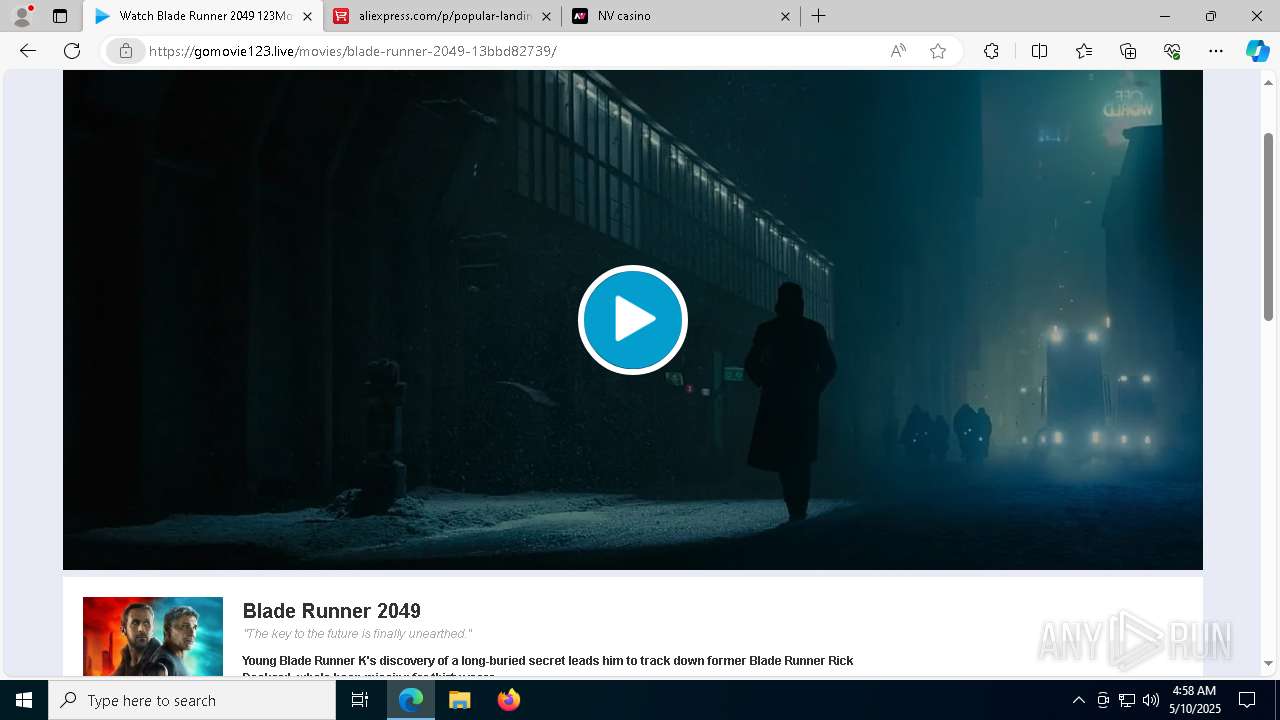Screen dimensions: 1280x720
Task: View site information lock icon
Action: click(x=125, y=51)
